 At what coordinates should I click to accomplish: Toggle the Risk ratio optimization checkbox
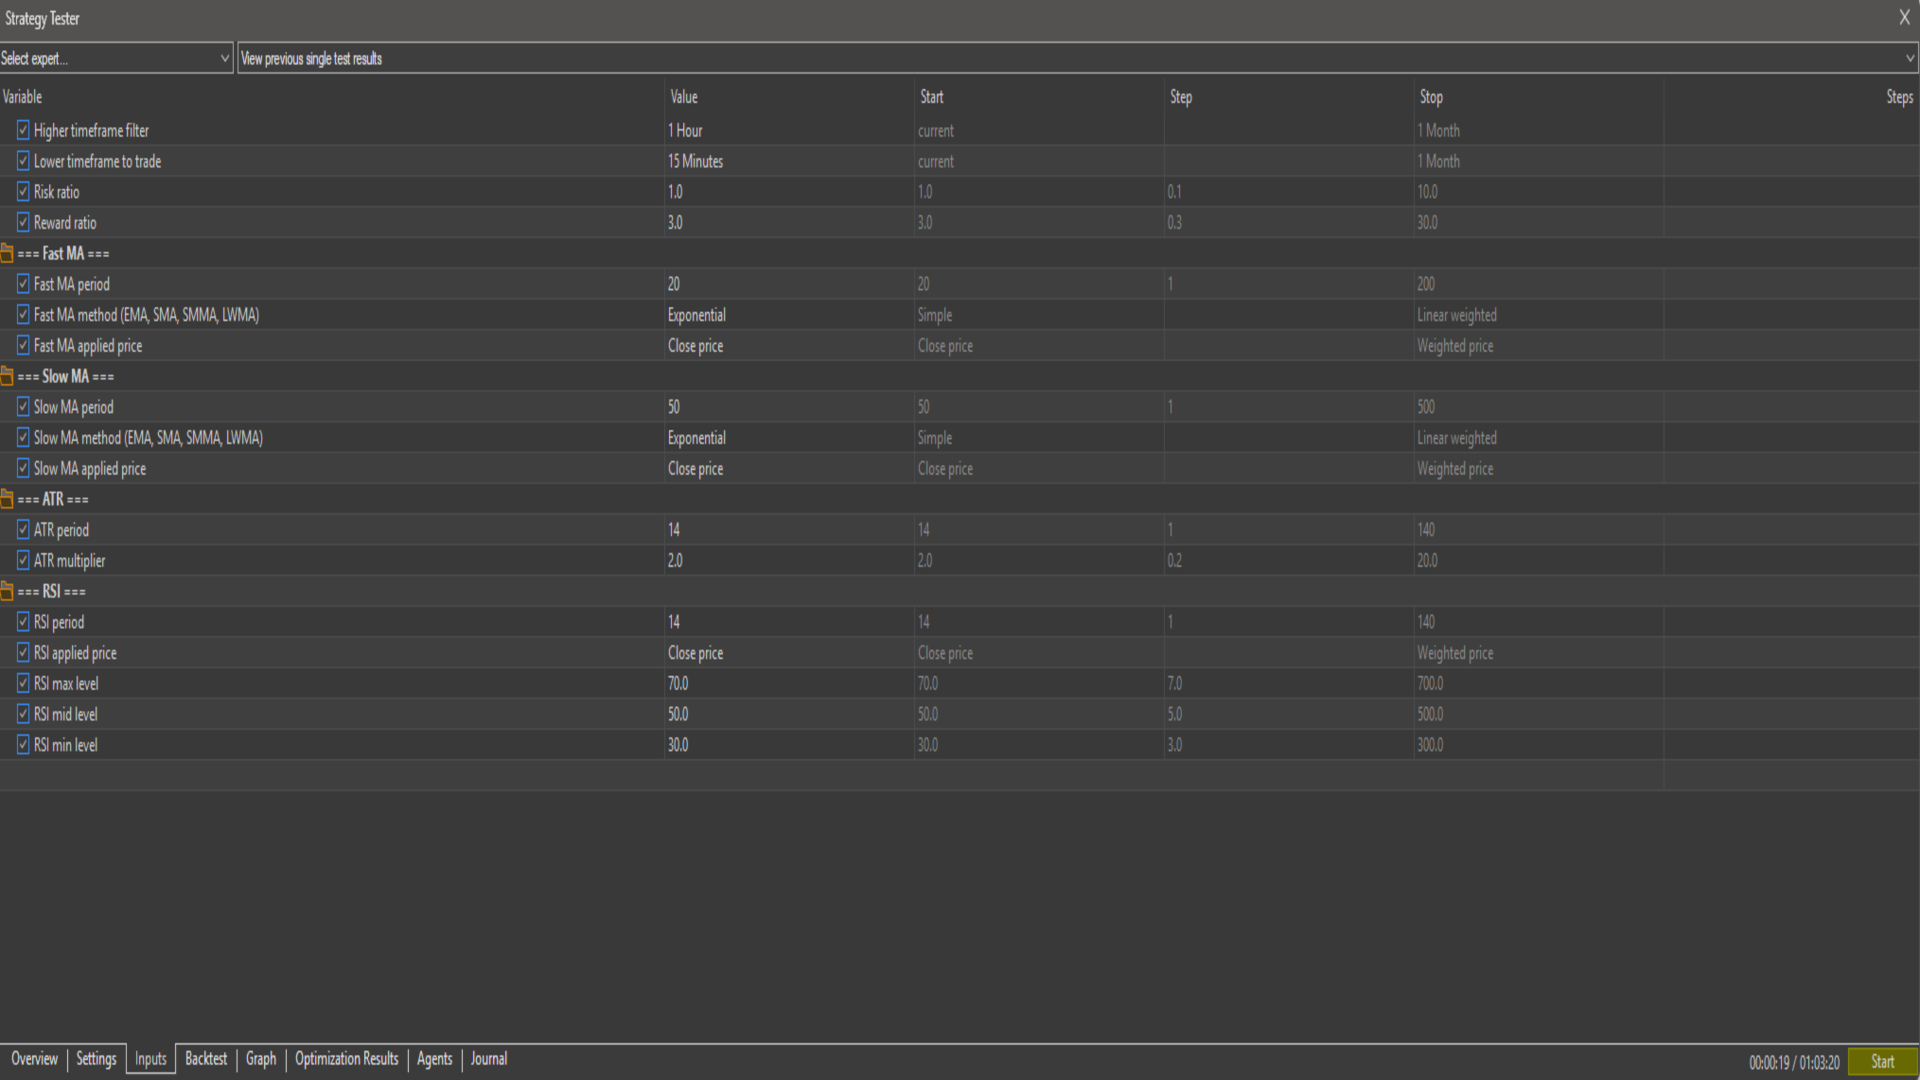click(x=23, y=192)
